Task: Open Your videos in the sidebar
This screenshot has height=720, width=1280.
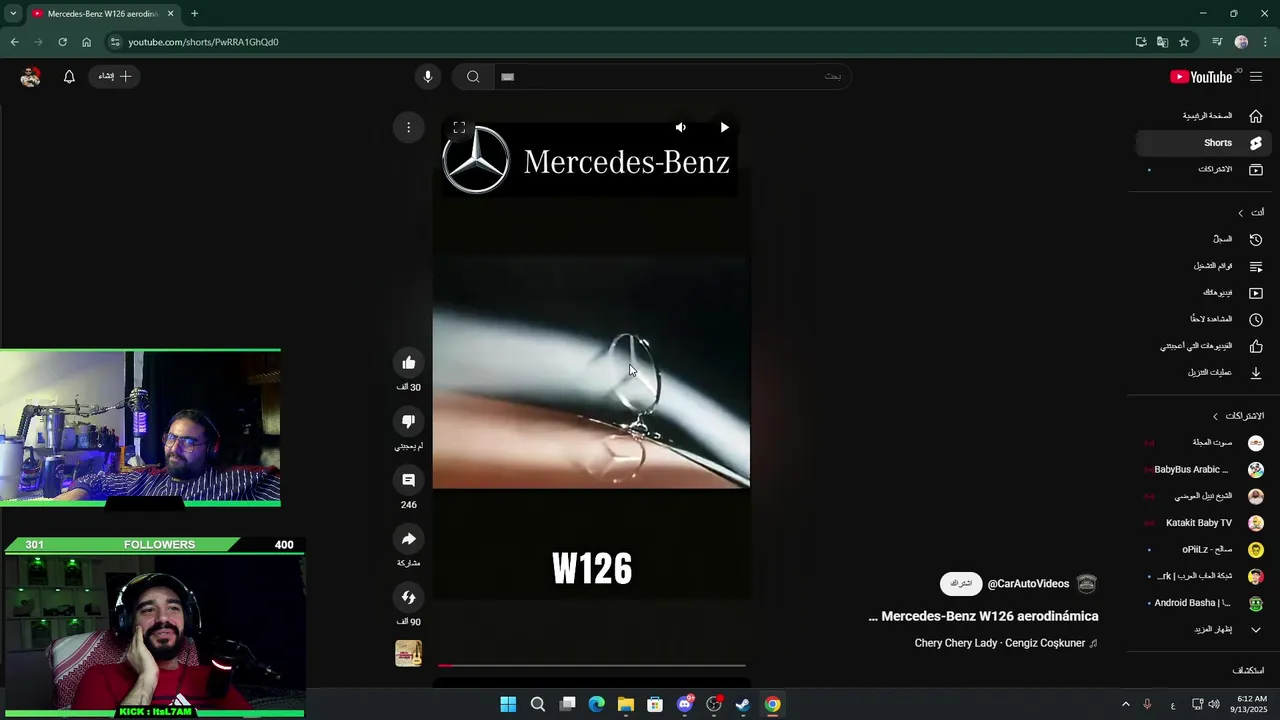Action: coord(1204,293)
